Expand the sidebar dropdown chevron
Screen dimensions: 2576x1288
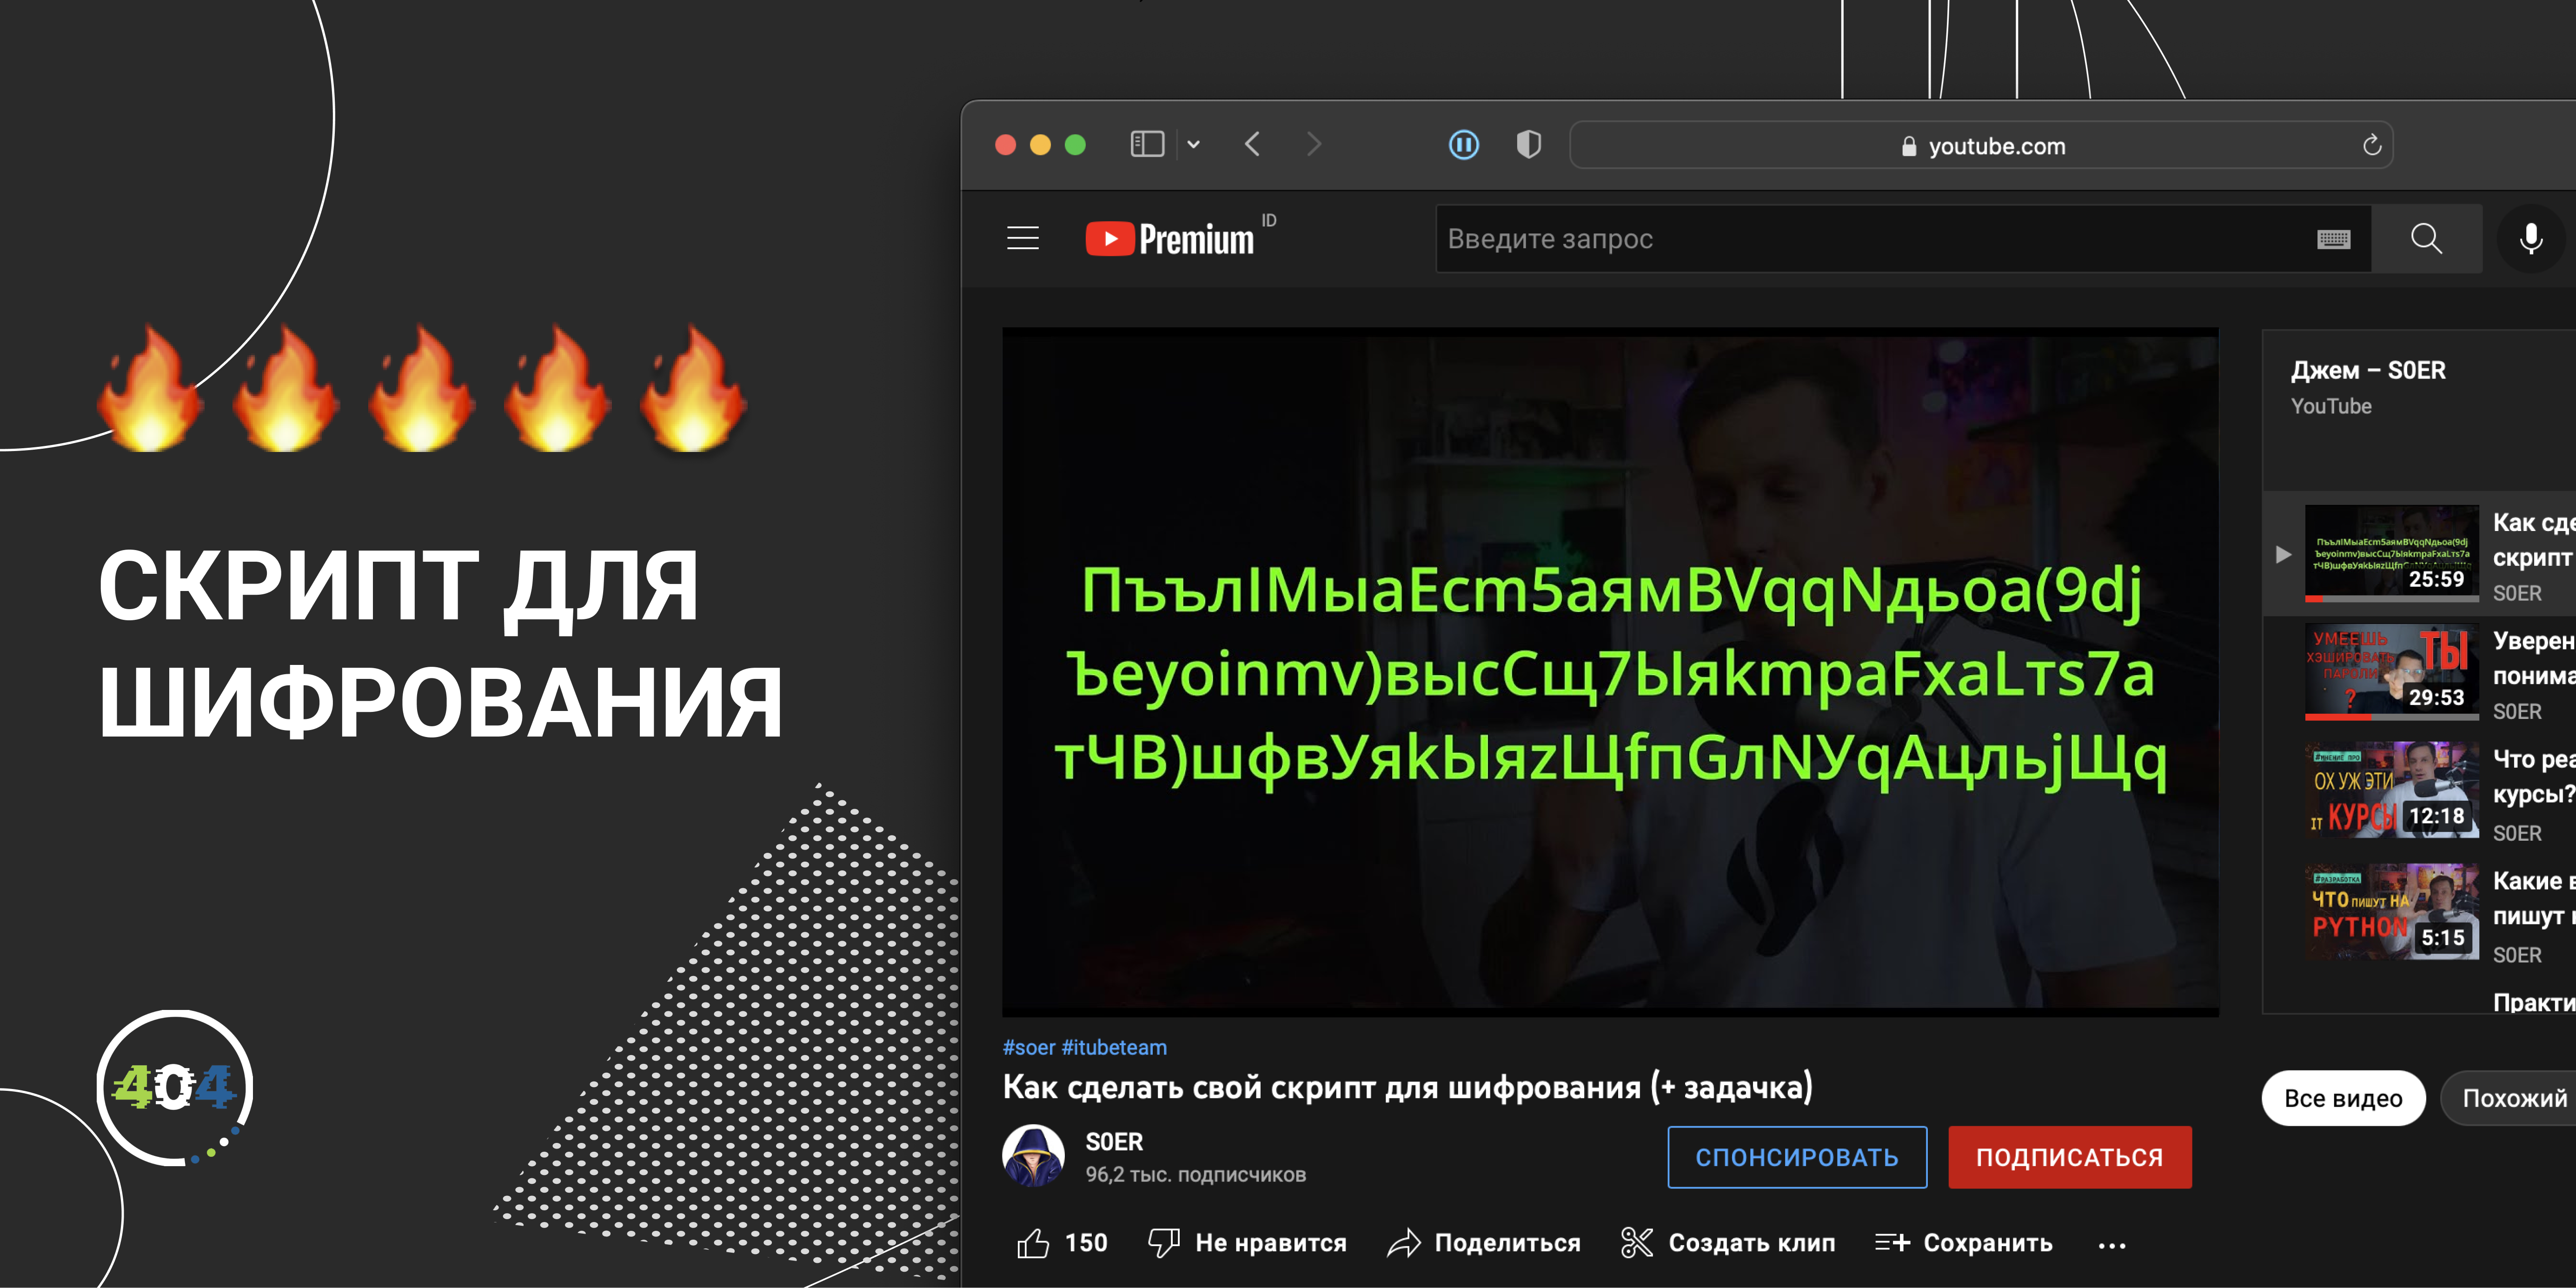pos(1194,144)
